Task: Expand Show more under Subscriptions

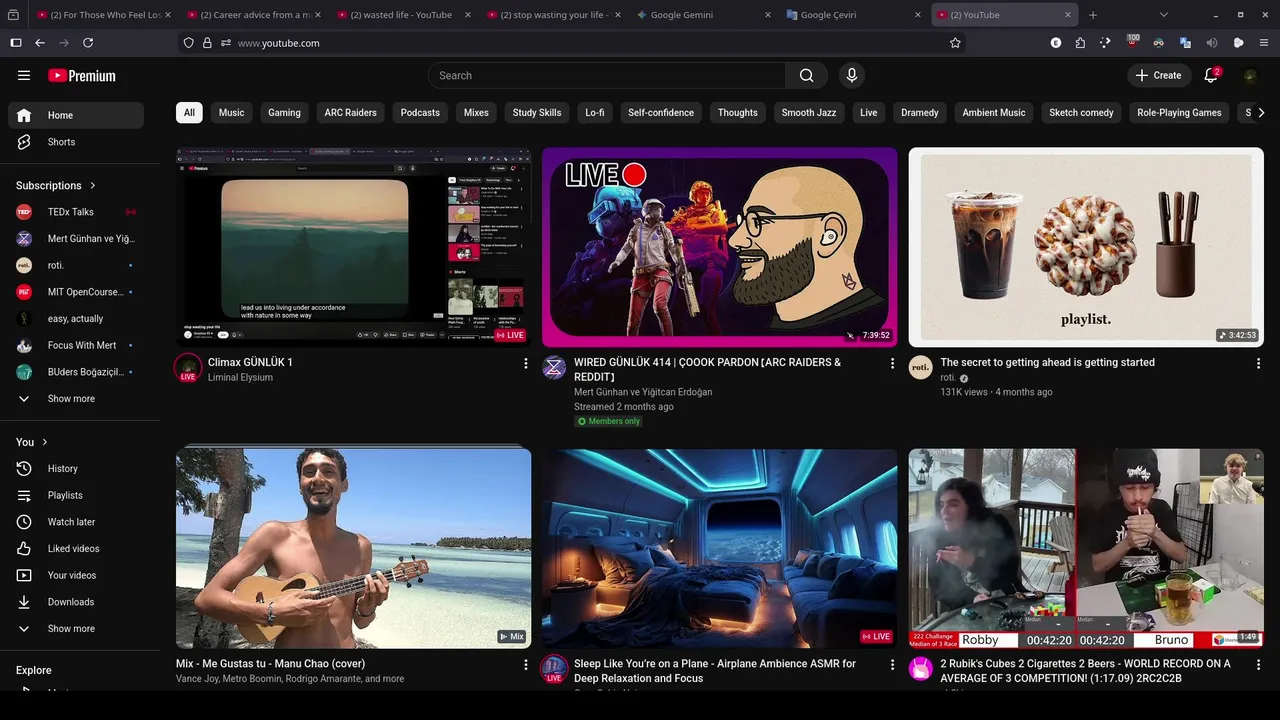Action: (76, 399)
